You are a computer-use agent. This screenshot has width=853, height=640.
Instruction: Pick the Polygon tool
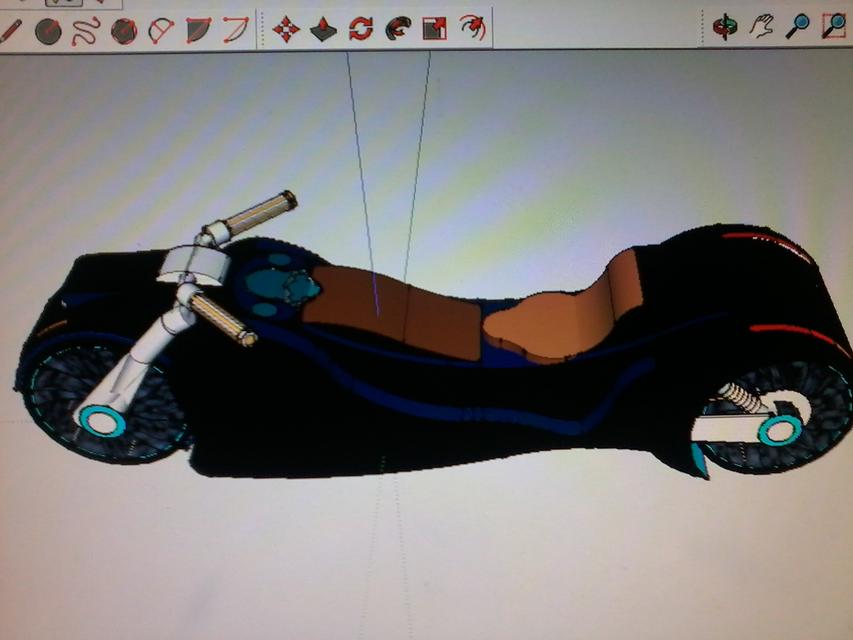123,31
